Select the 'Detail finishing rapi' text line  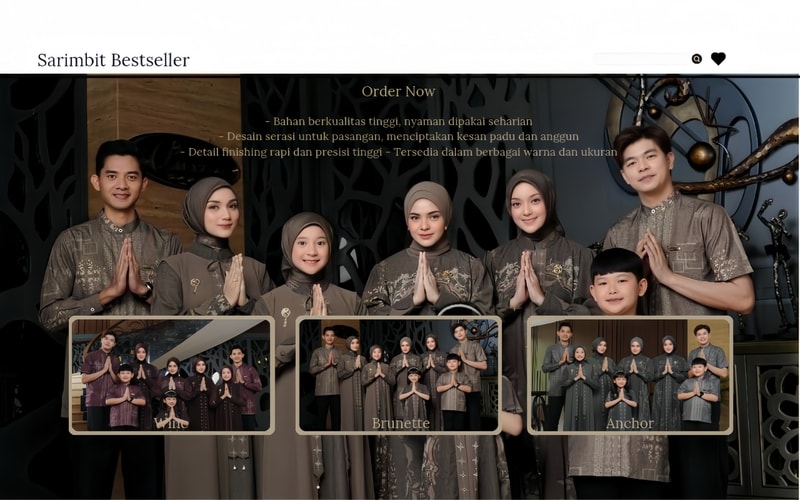click(398, 152)
